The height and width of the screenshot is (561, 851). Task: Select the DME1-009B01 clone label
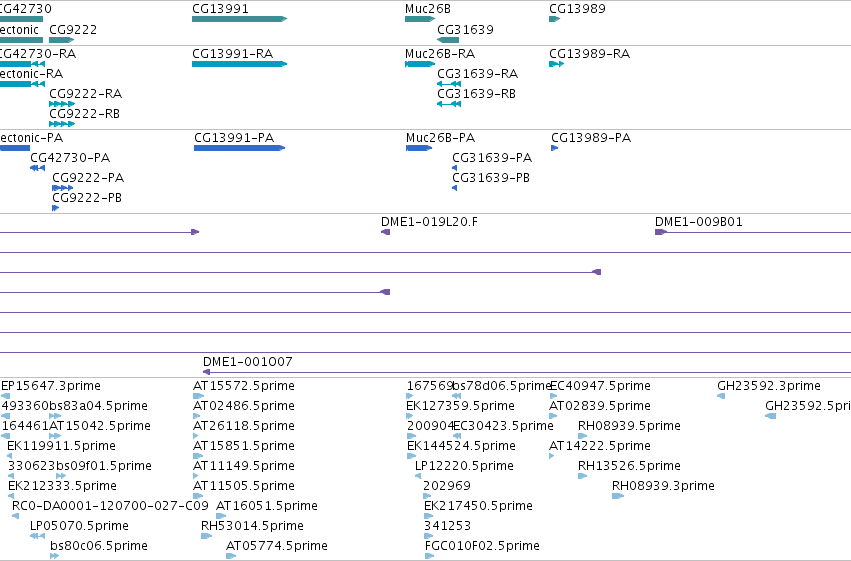coord(699,222)
